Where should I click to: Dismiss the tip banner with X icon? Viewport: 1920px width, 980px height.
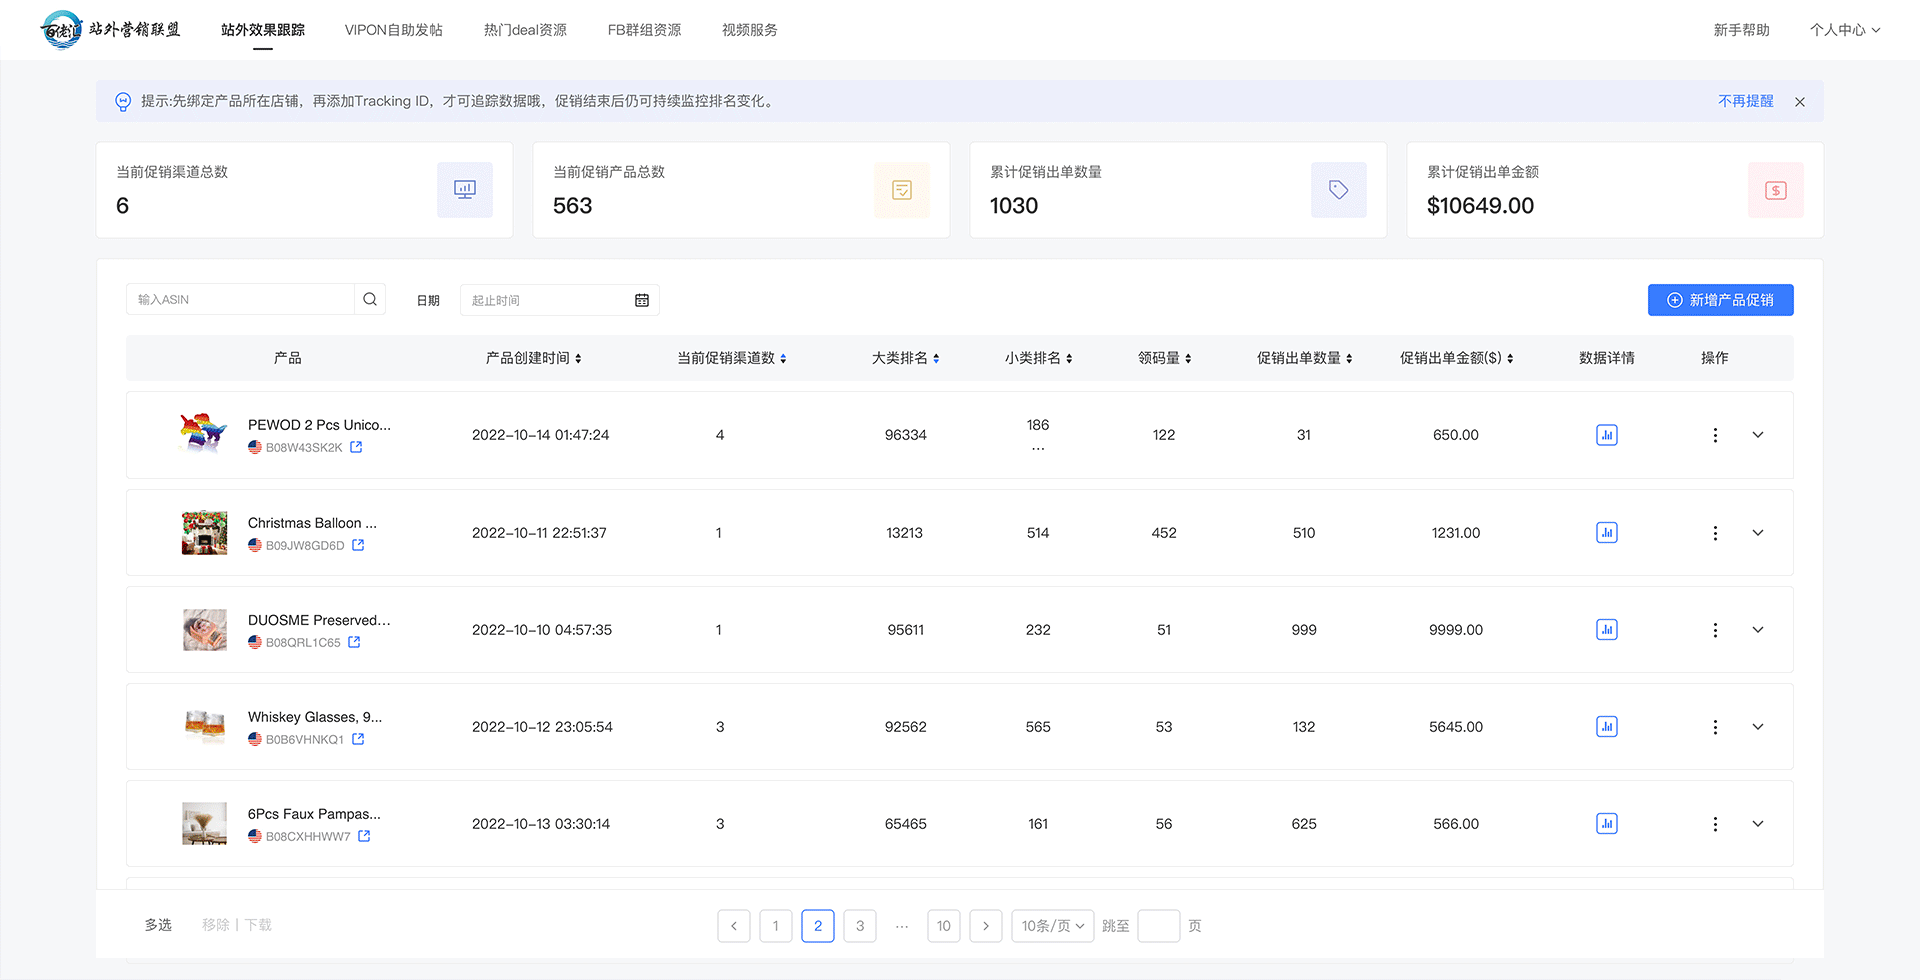tap(1799, 102)
